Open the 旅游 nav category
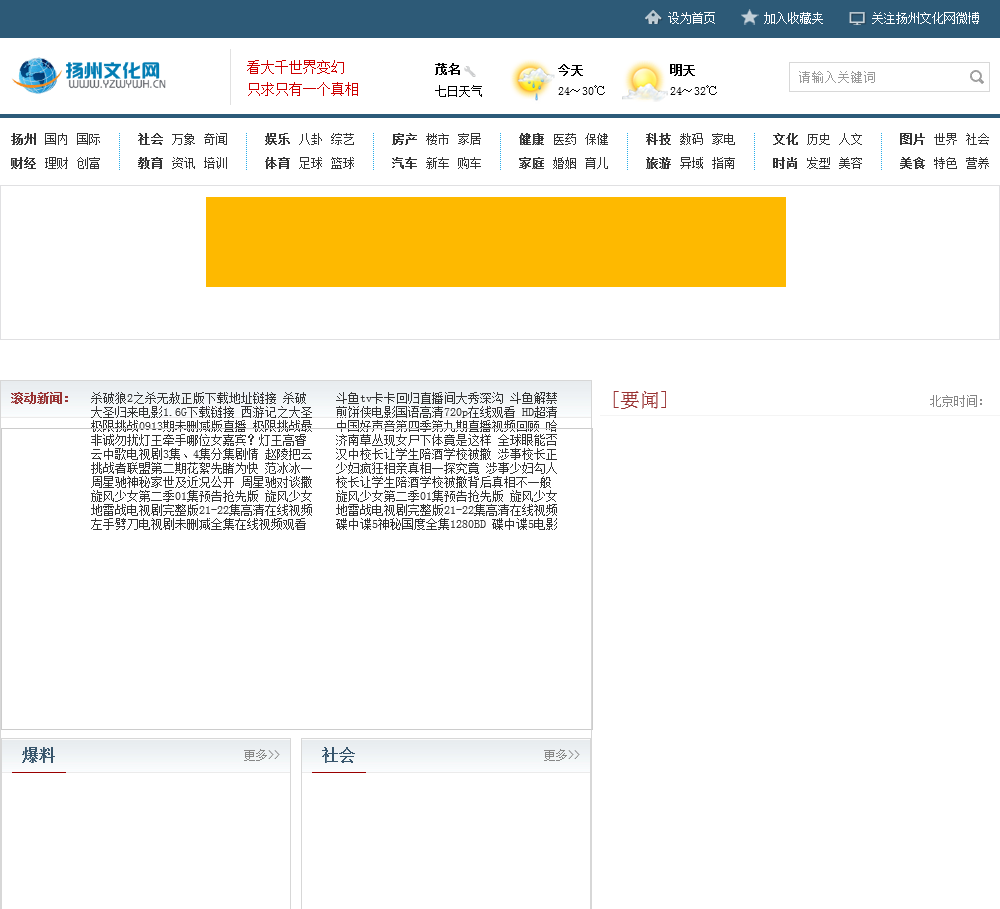Screen dimensions: 1000x909 click(658, 163)
